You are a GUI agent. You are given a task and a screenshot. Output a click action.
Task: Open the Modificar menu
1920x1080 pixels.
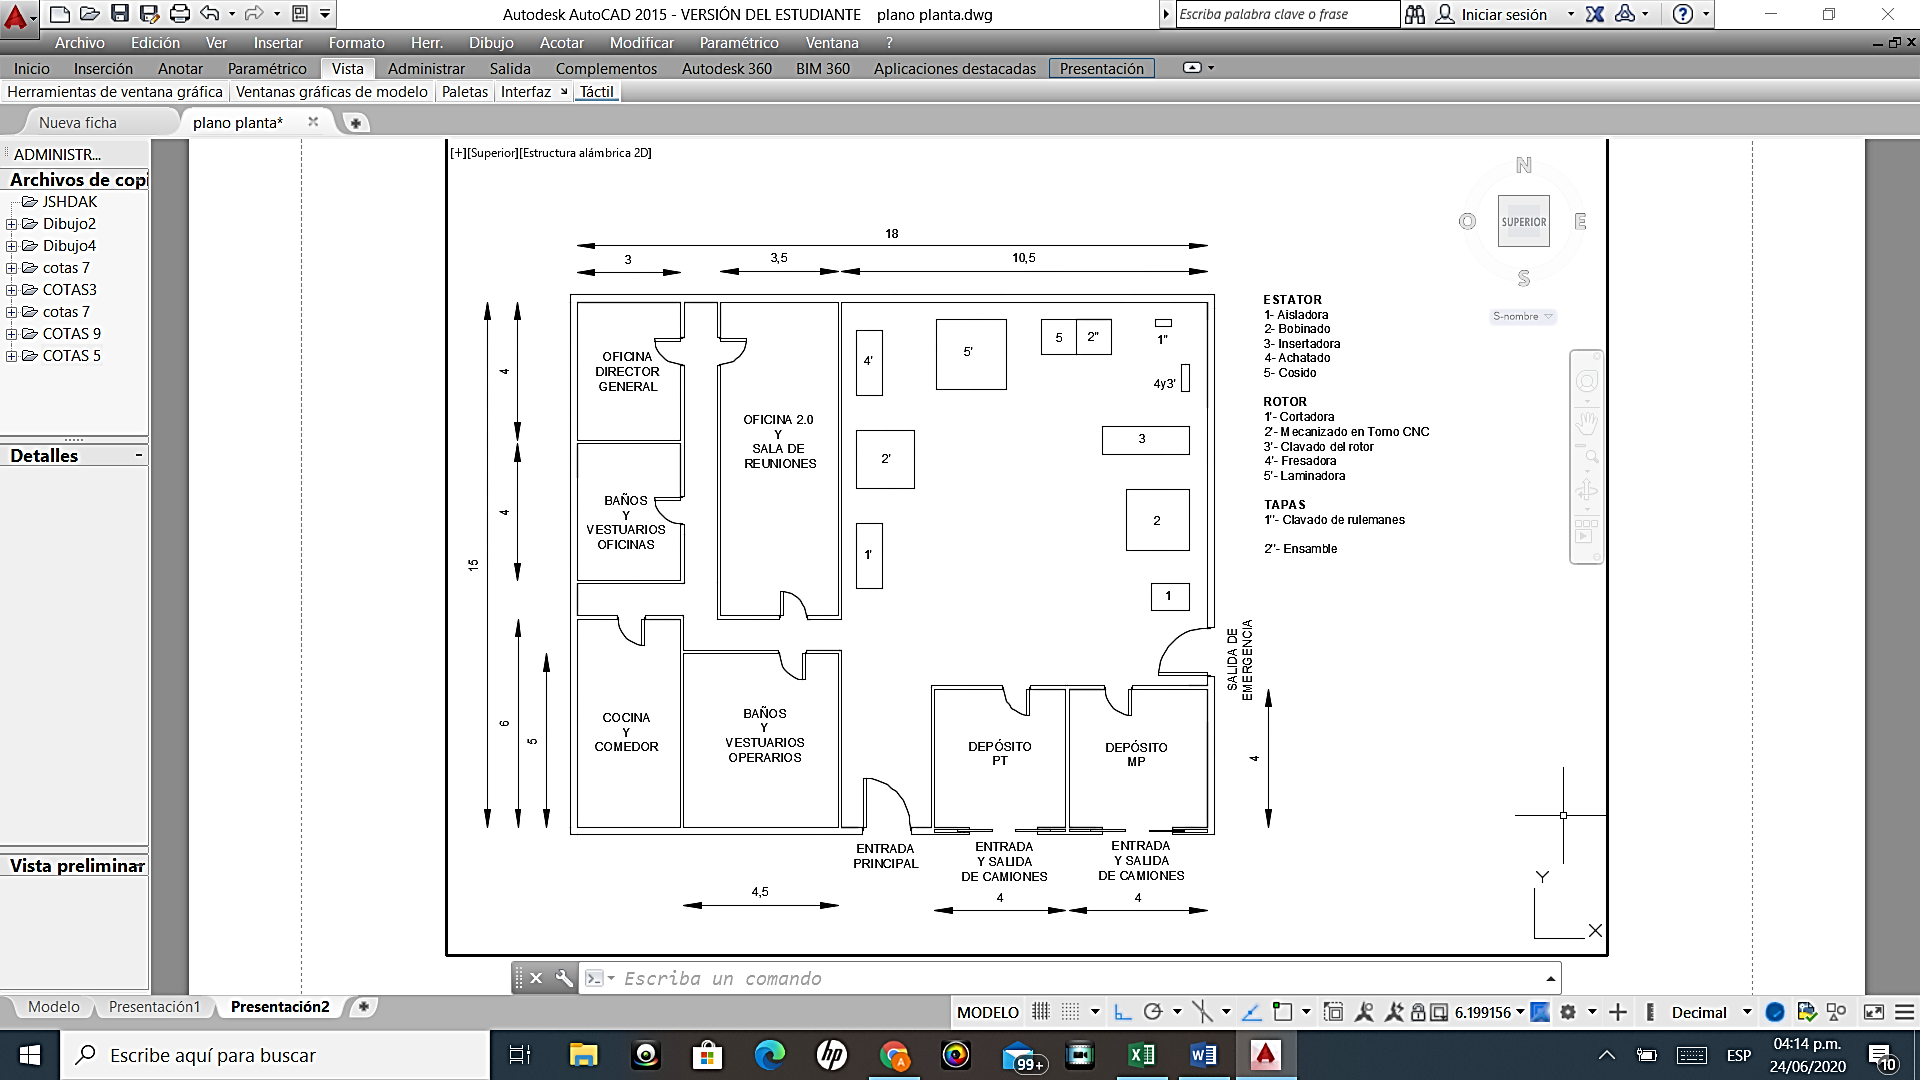coord(641,43)
